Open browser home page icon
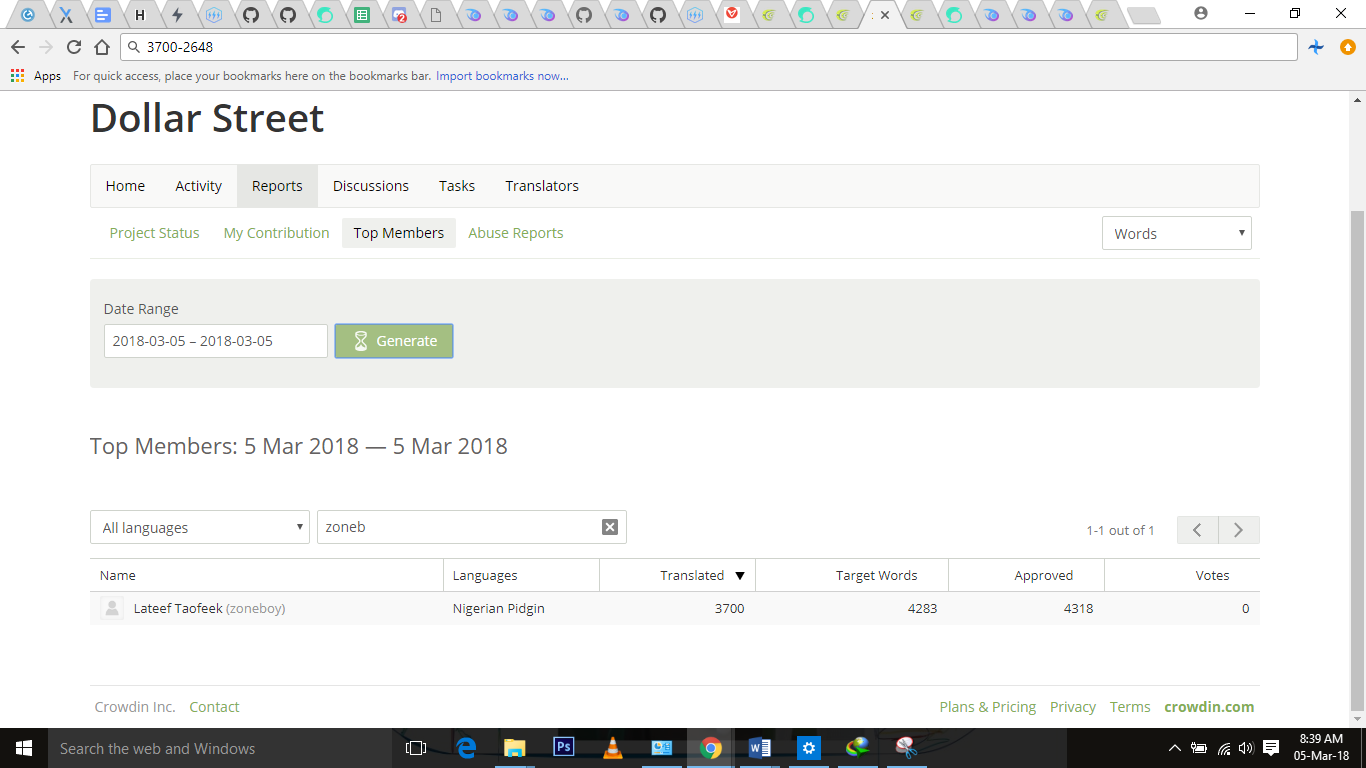The height and width of the screenshot is (768, 1366). 101,47
